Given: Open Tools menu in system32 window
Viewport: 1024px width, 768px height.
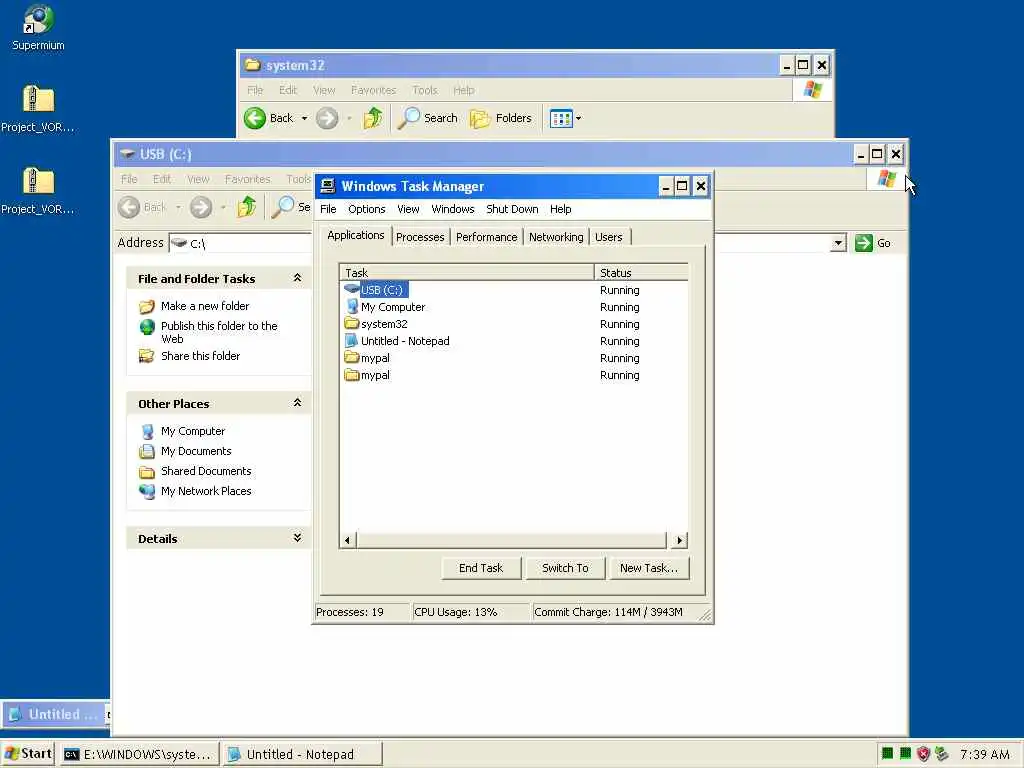Looking at the screenshot, I should pos(424,90).
